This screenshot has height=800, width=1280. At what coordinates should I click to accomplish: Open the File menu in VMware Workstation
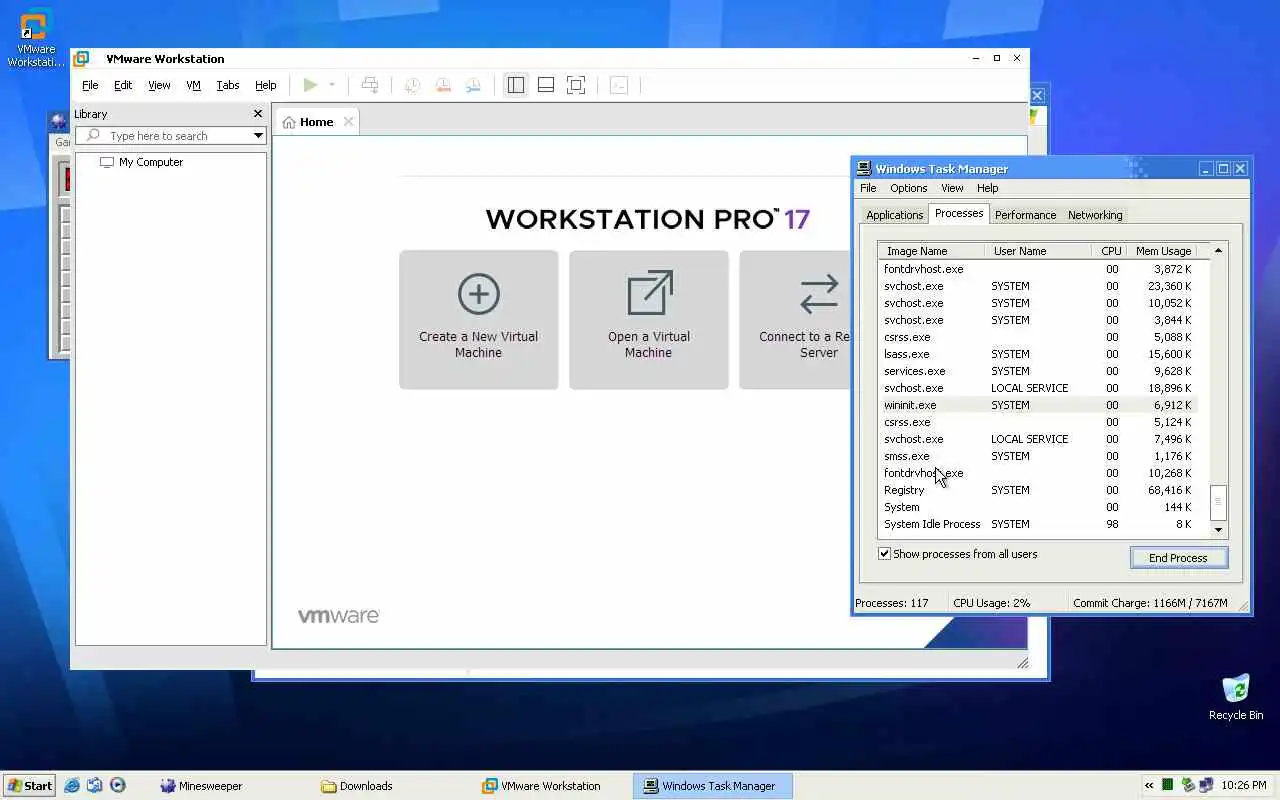click(x=90, y=85)
